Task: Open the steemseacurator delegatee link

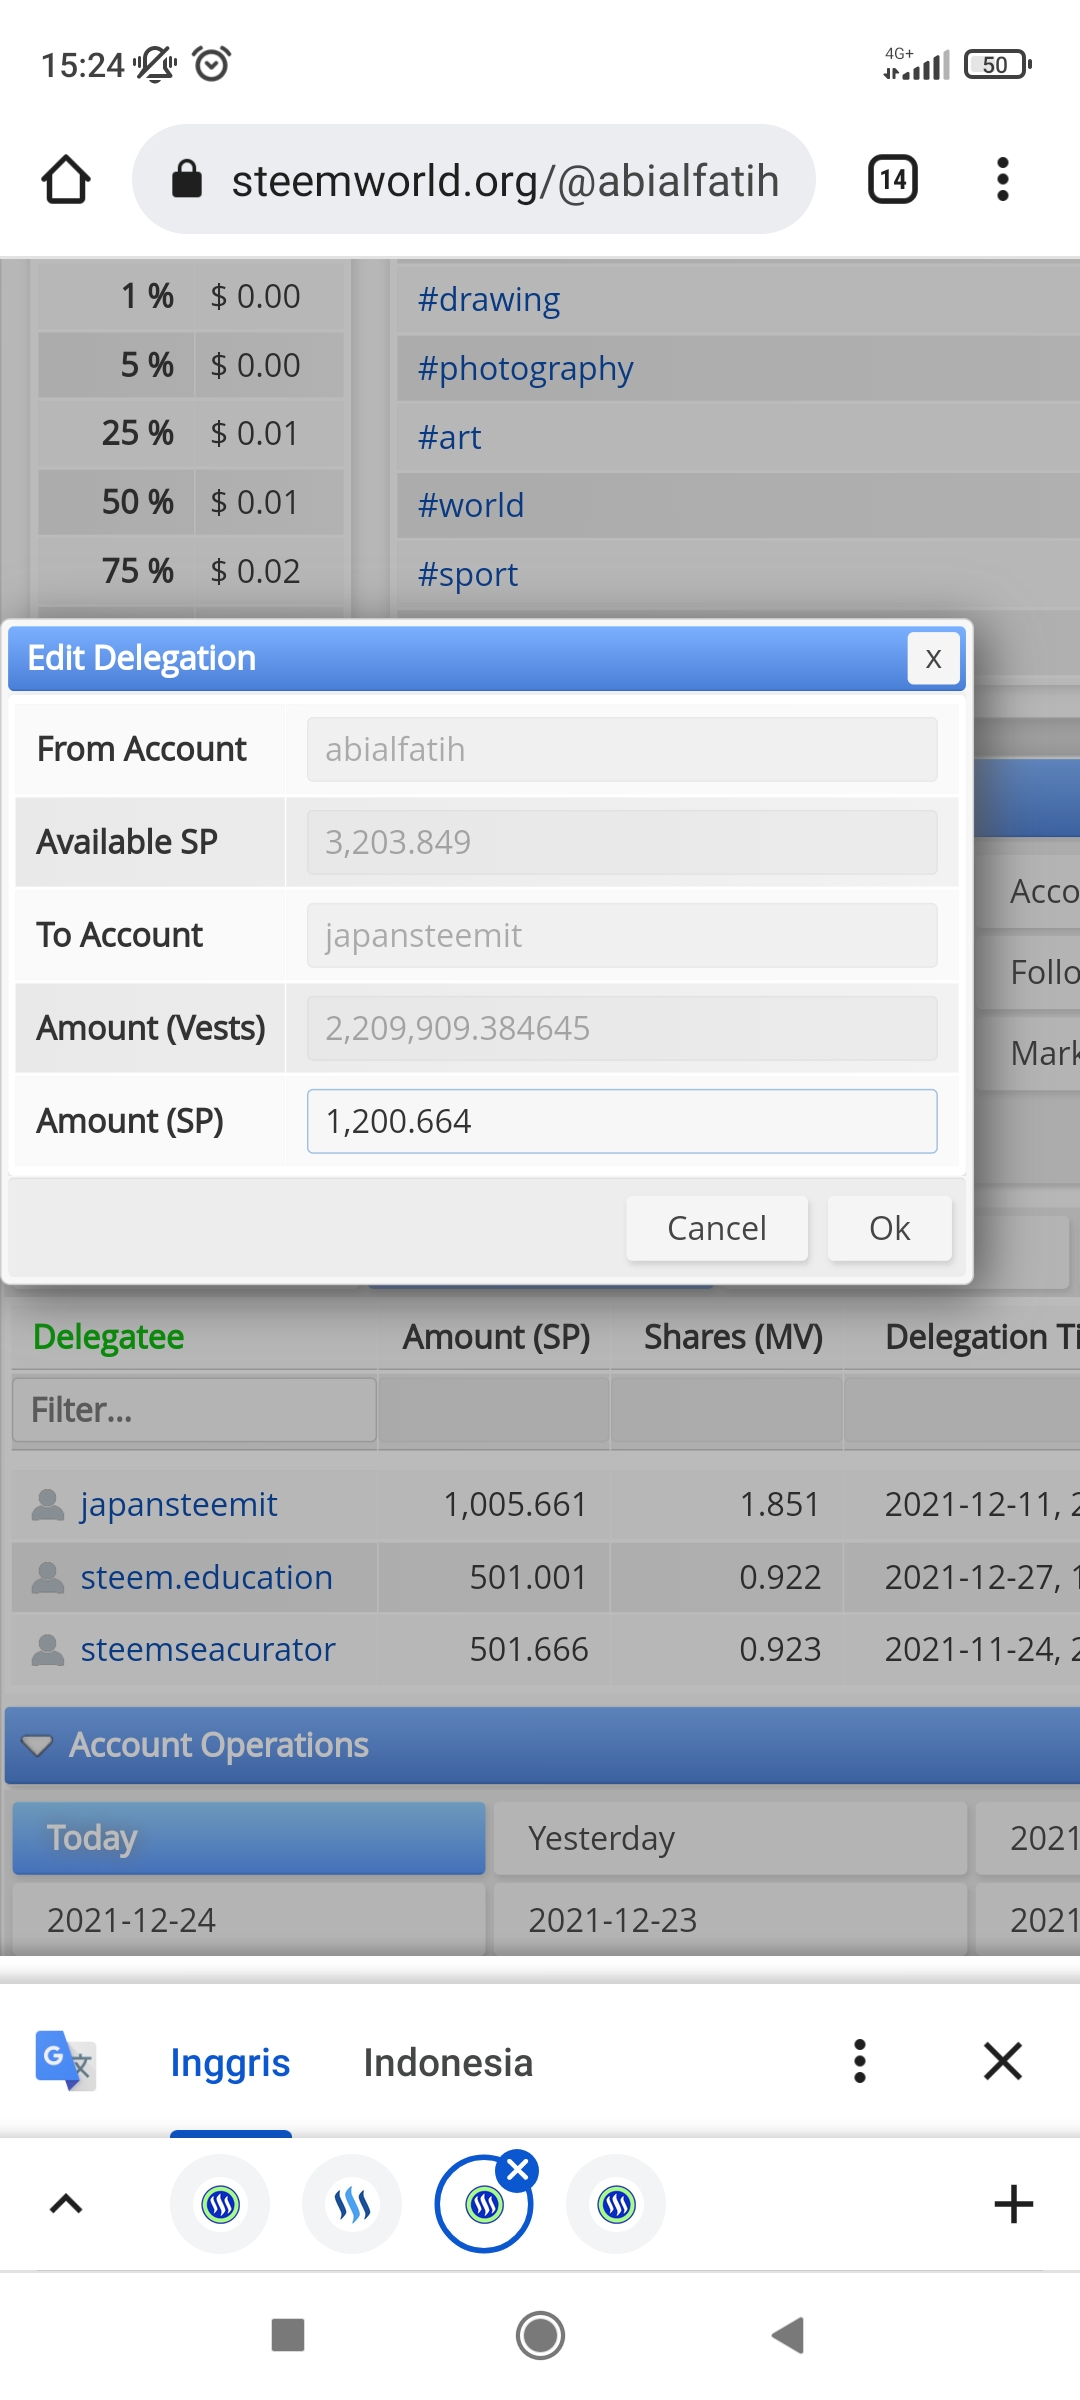Action: 208,1649
